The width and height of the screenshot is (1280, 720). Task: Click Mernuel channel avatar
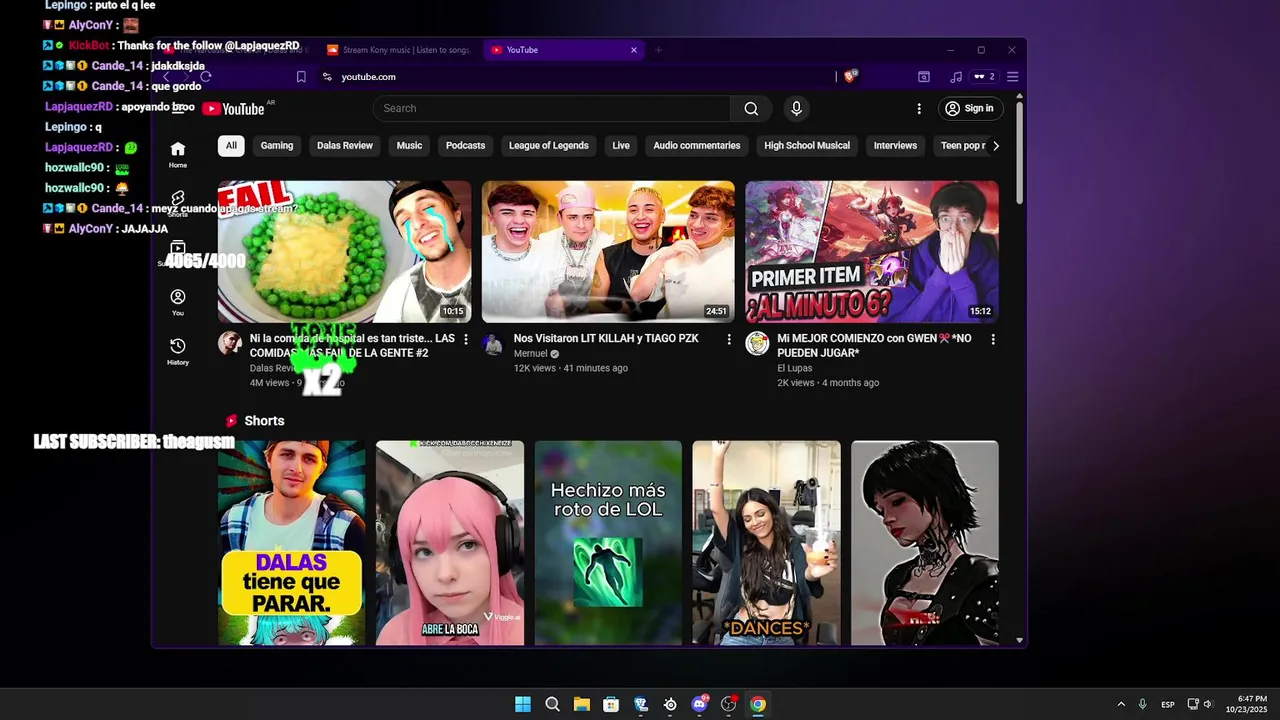click(493, 344)
